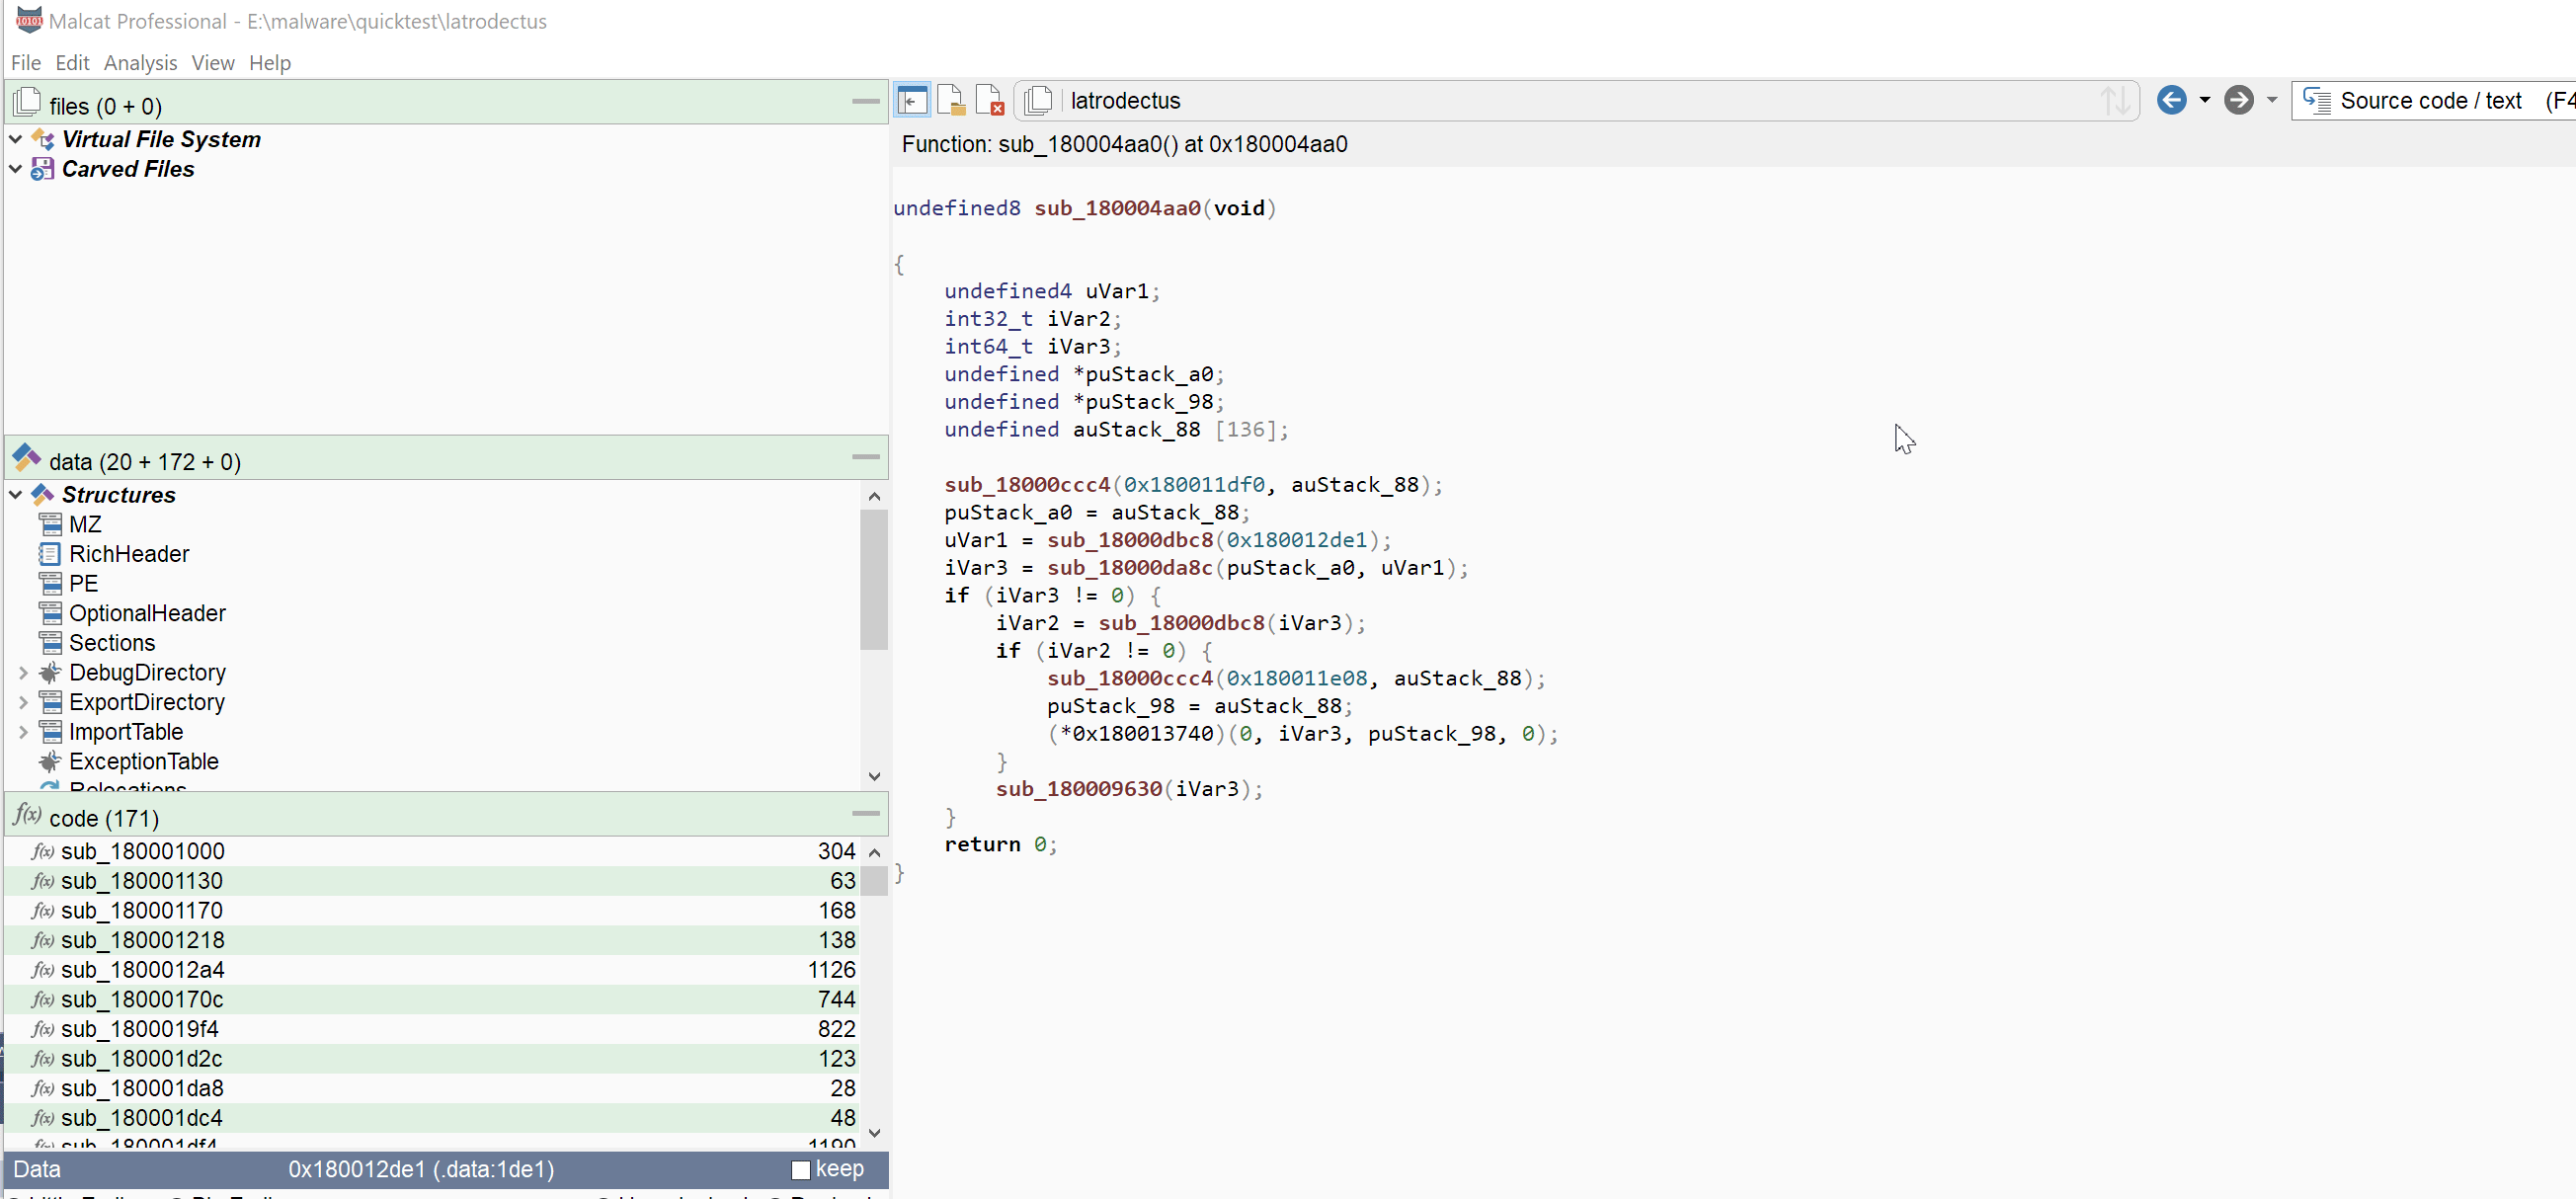Select the RichHeader structure

[129, 554]
